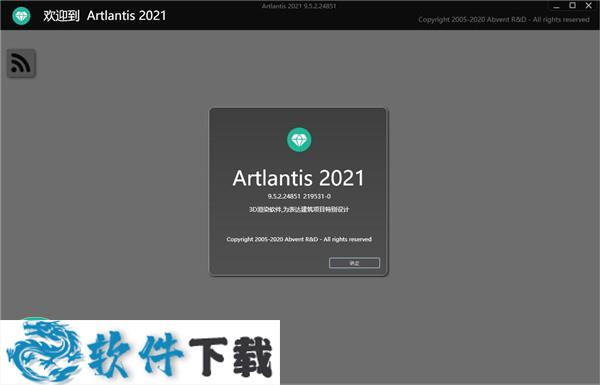Maximize the Artlantis 2021 window
This screenshot has width=600, height=385.
(572, 5)
